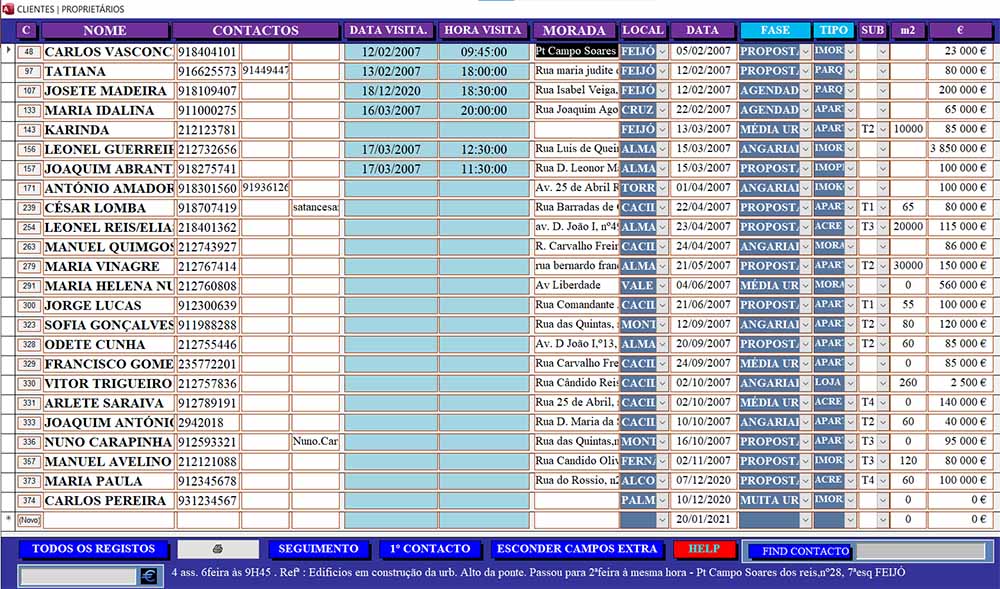Select name cell JOSETE MADEIRA
1000x589 pixels.
[x=108, y=91]
